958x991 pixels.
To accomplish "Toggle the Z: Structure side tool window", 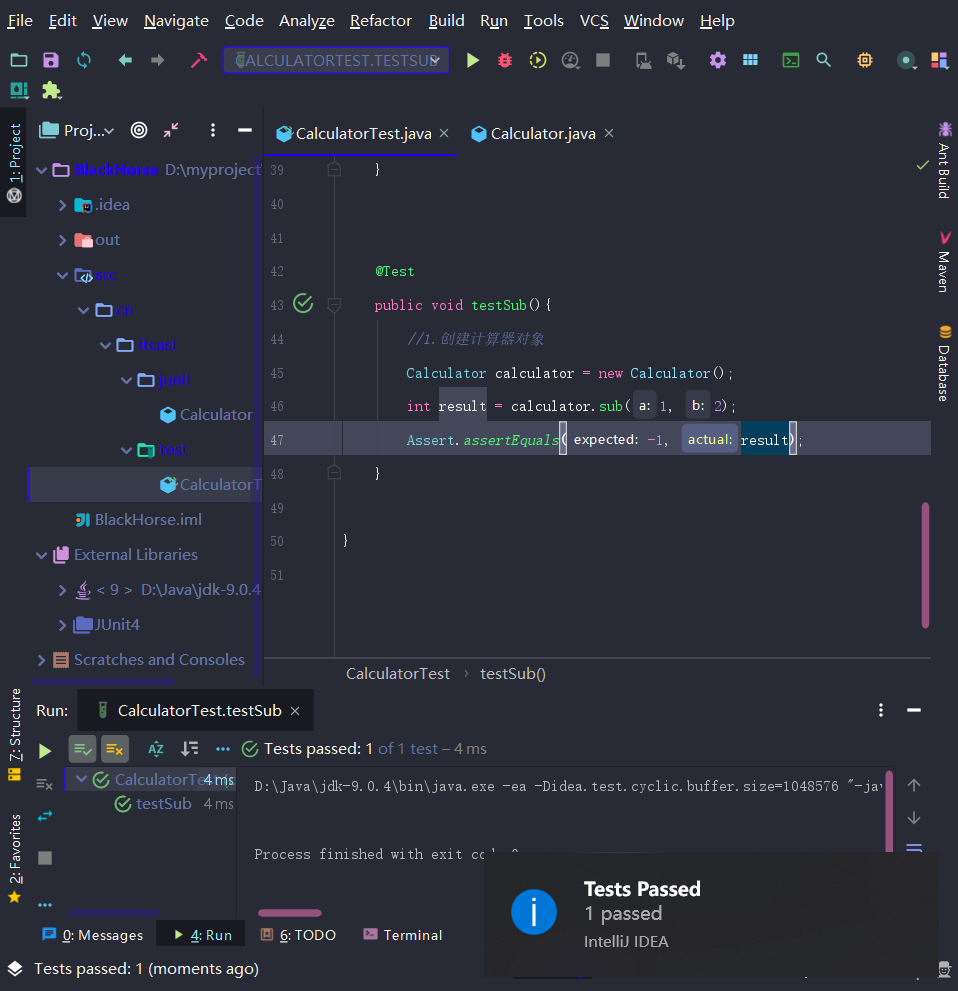I will point(15,734).
